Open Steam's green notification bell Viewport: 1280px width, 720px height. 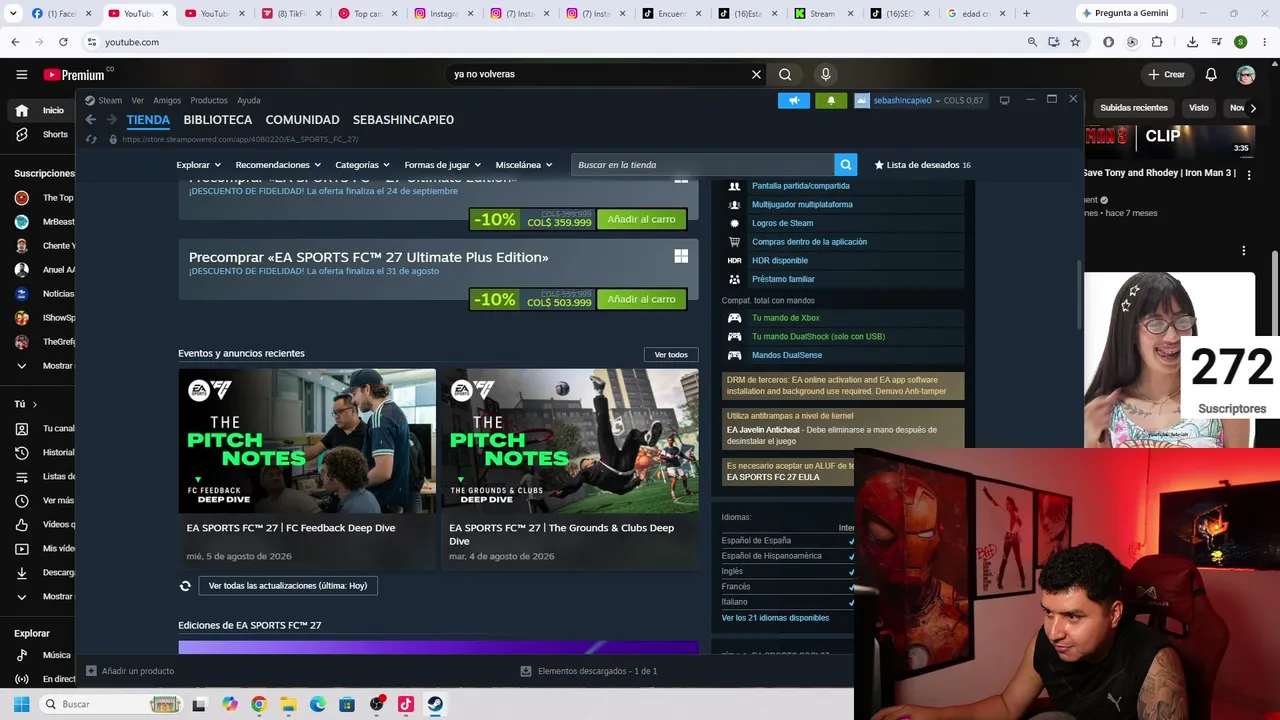click(831, 100)
